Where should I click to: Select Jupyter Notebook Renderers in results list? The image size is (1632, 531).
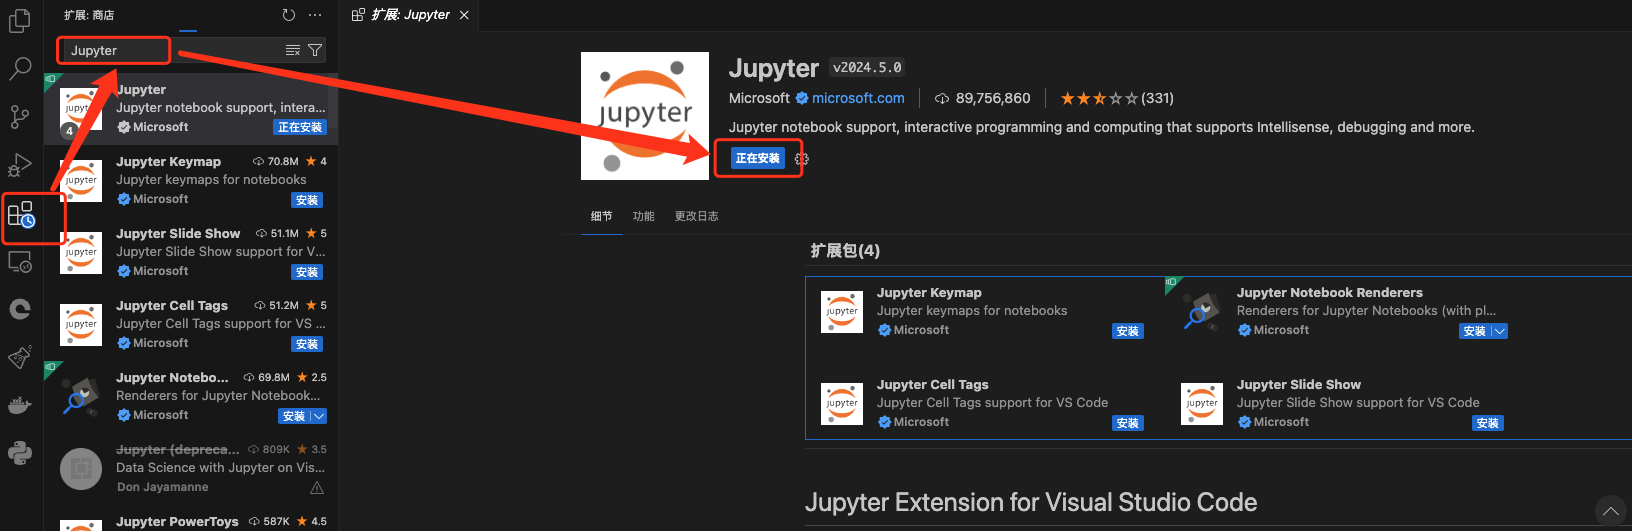coord(191,397)
